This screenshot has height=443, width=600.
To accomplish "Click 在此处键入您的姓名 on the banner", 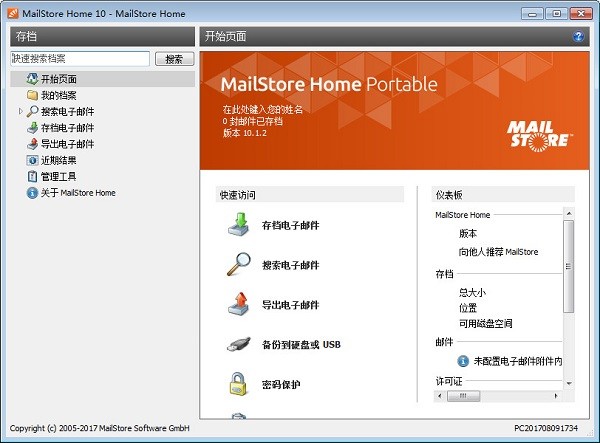I will (262, 109).
